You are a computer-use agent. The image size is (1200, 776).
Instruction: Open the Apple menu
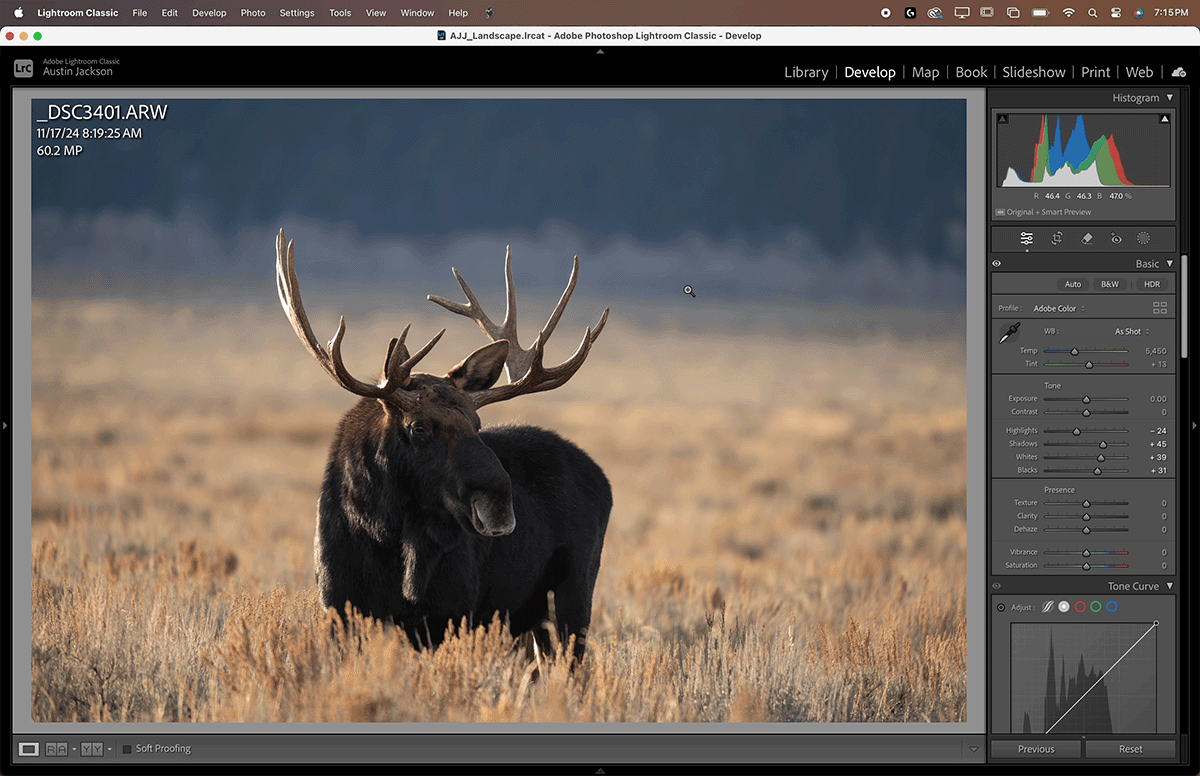point(18,13)
